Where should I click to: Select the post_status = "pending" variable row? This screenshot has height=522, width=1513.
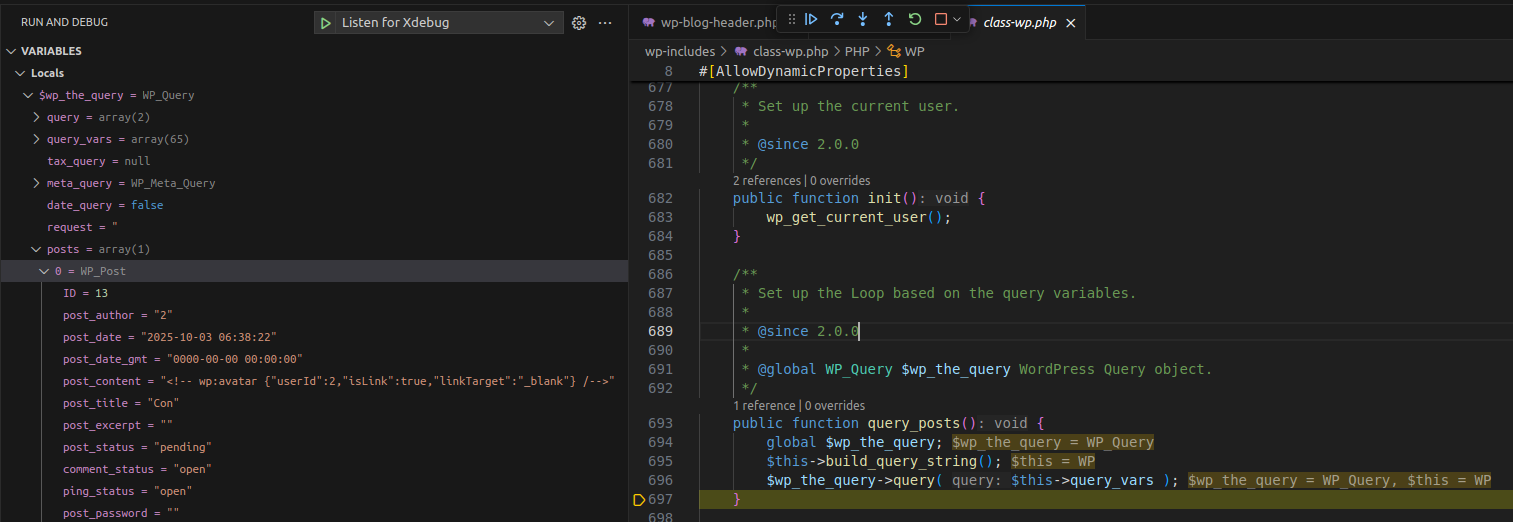[x=137, y=447]
